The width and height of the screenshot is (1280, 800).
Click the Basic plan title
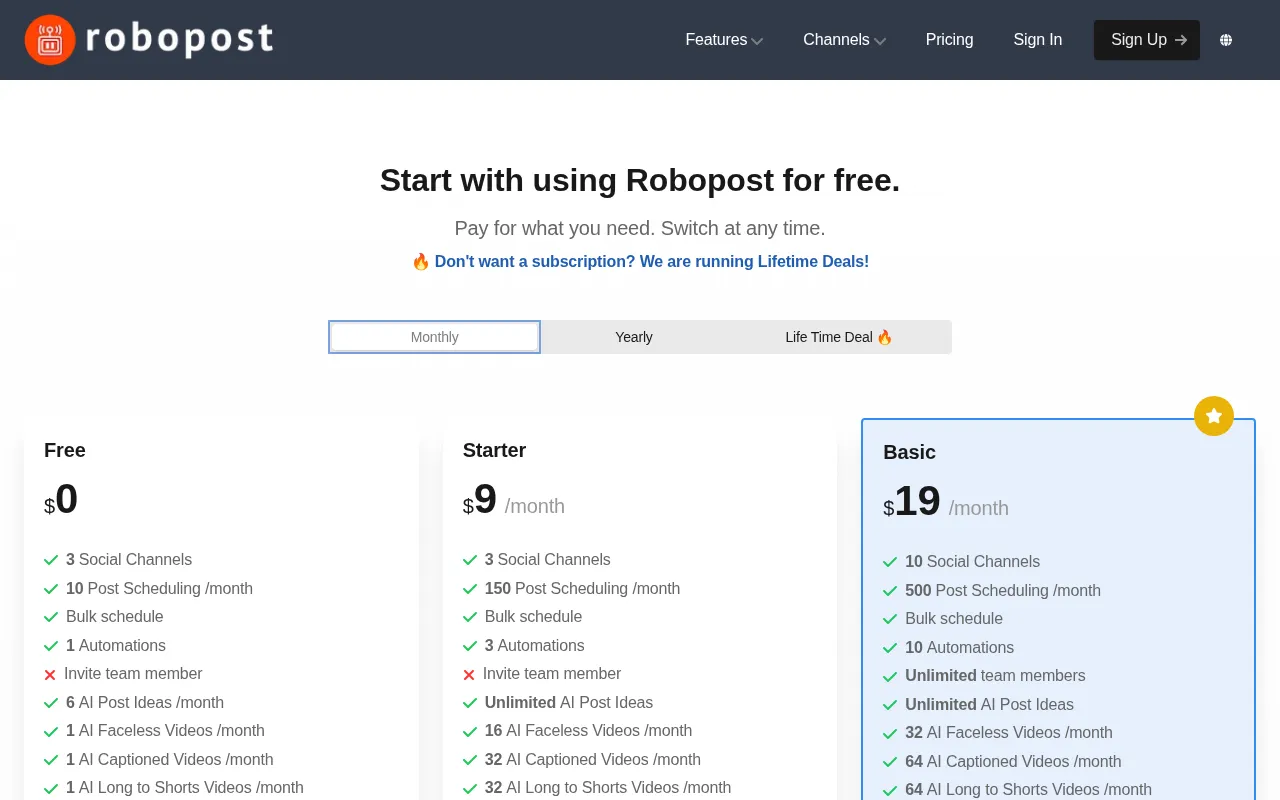(909, 452)
